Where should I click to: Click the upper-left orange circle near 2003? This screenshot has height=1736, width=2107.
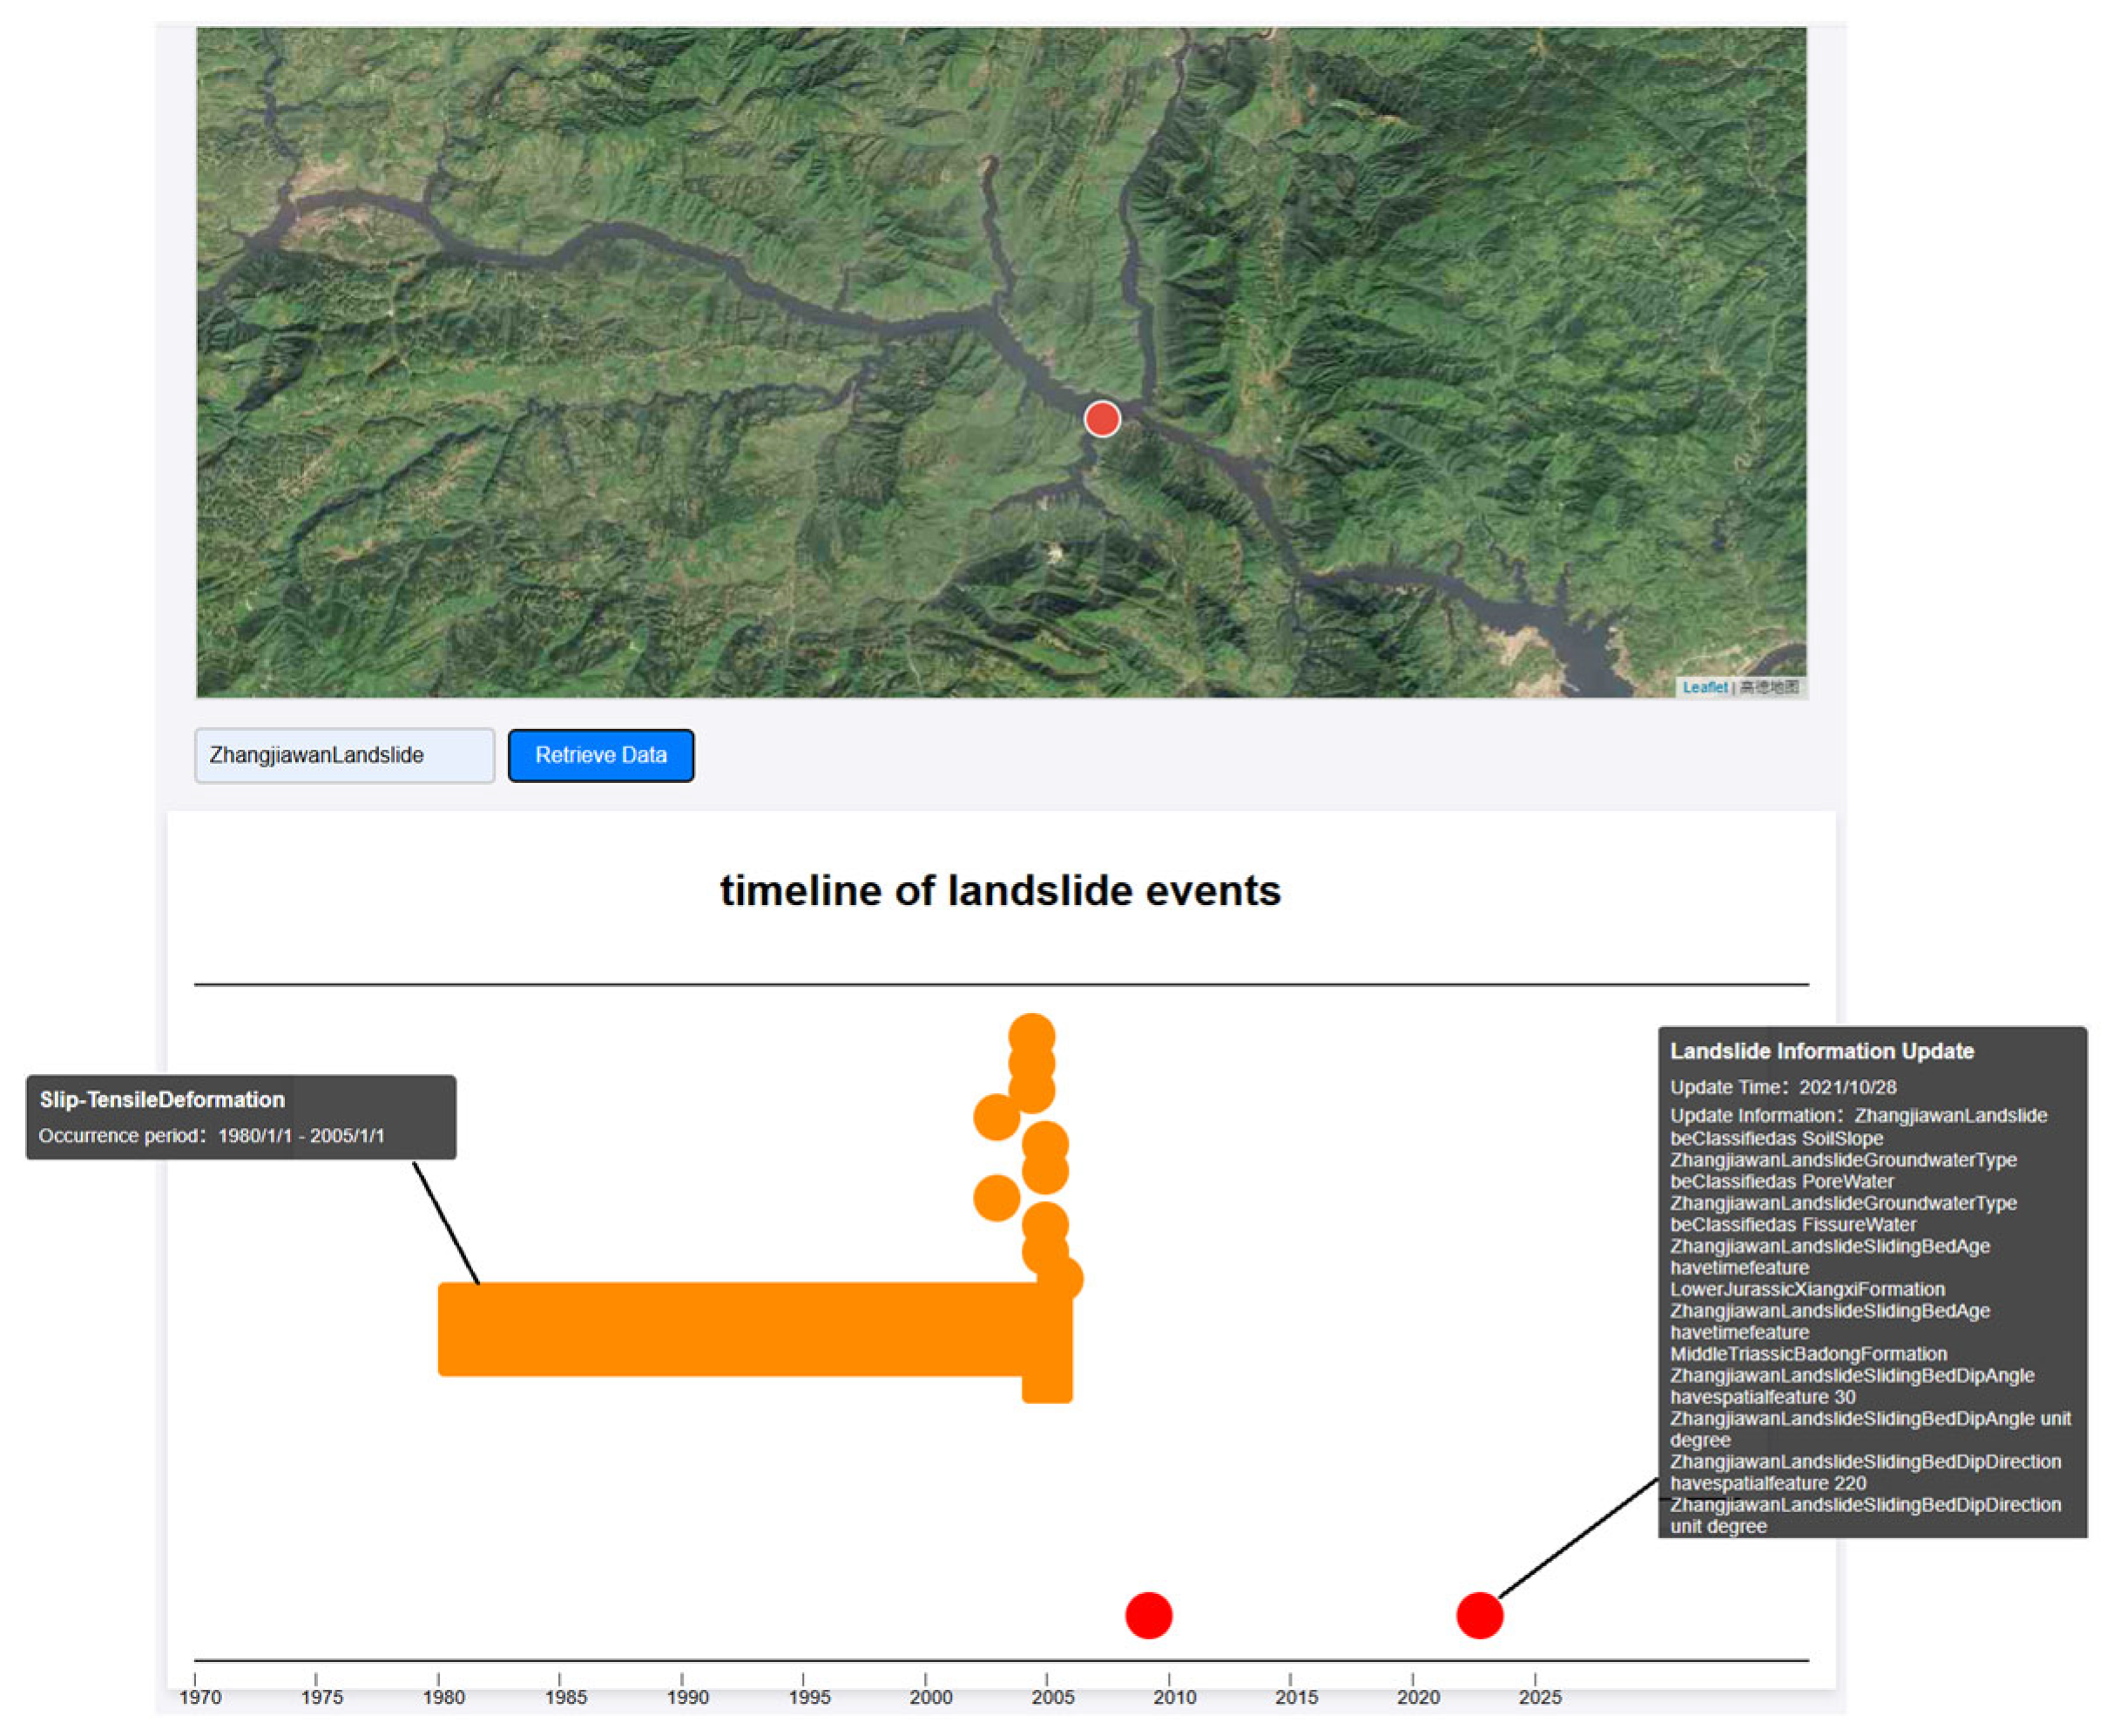pos(996,1116)
